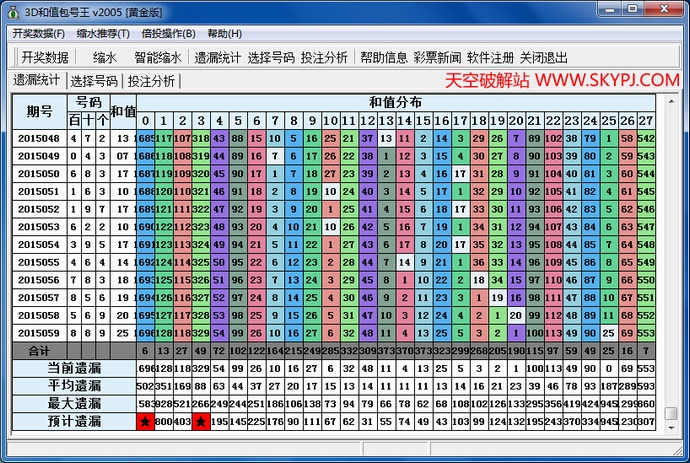Image resolution: width=690 pixels, height=463 pixels.
Task: Open 帮助信息 from the toolbar
Action: click(384, 57)
